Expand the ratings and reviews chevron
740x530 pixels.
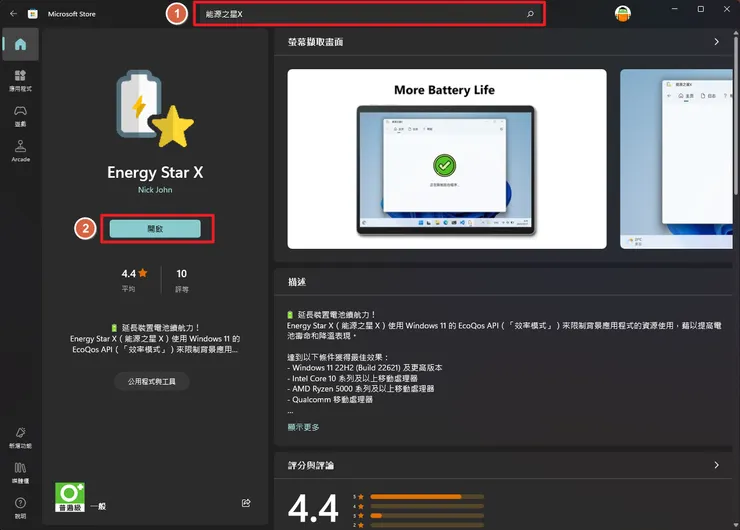(x=716, y=465)
